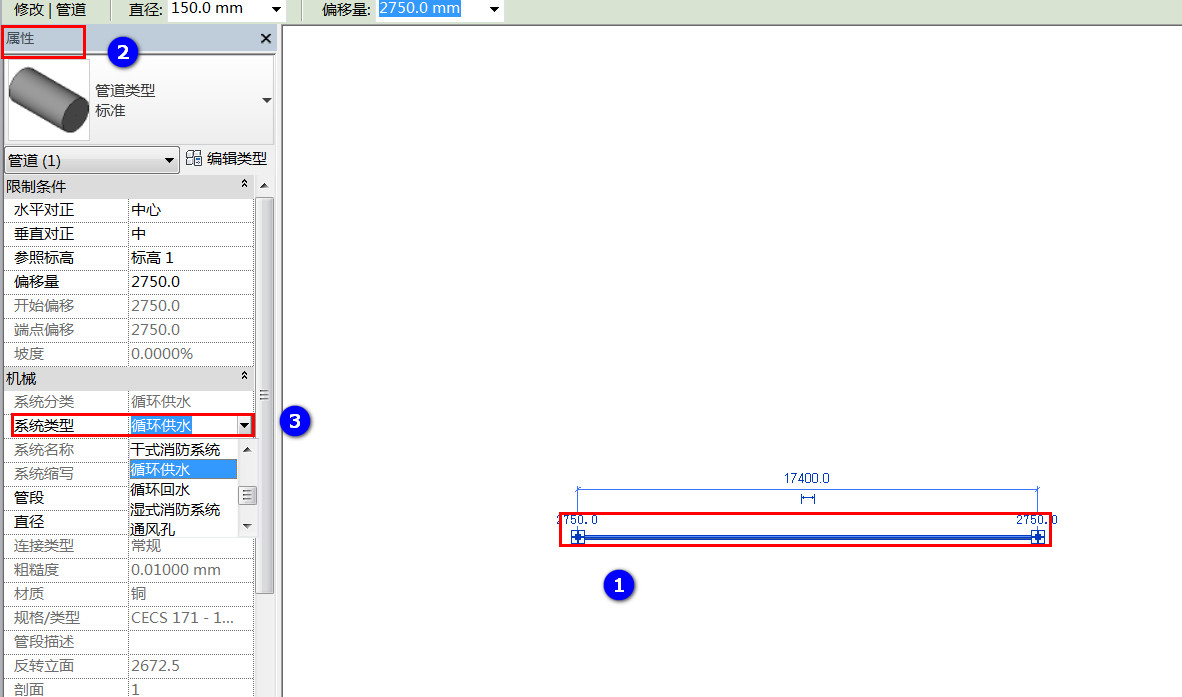This screenshot has height=697, width=1182.
Task: Select 干式消防系统 from the list
Action: [x=175, y=450]
